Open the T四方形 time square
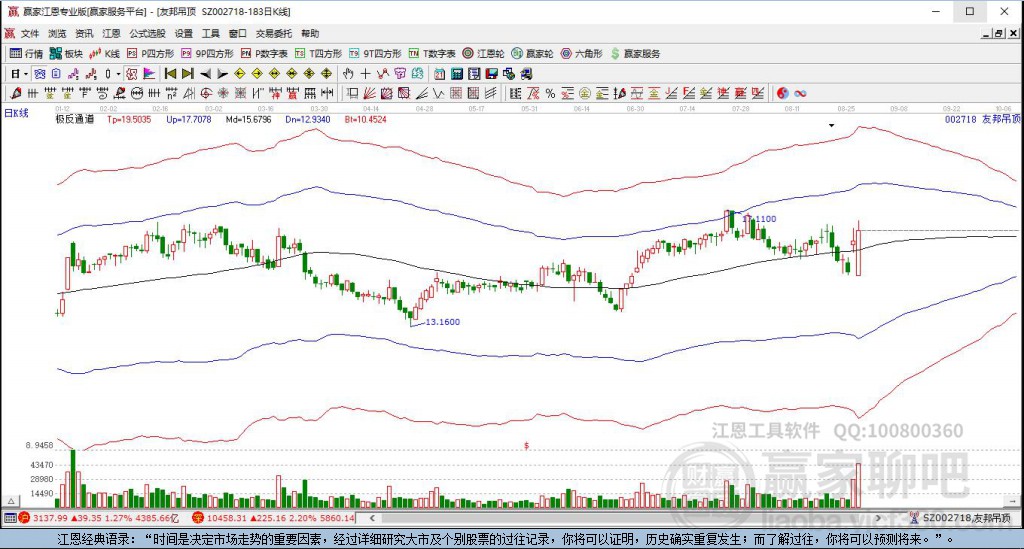The width and height of the screenshot is (1024, 549). pyautogui.click(x=318, y=54)
